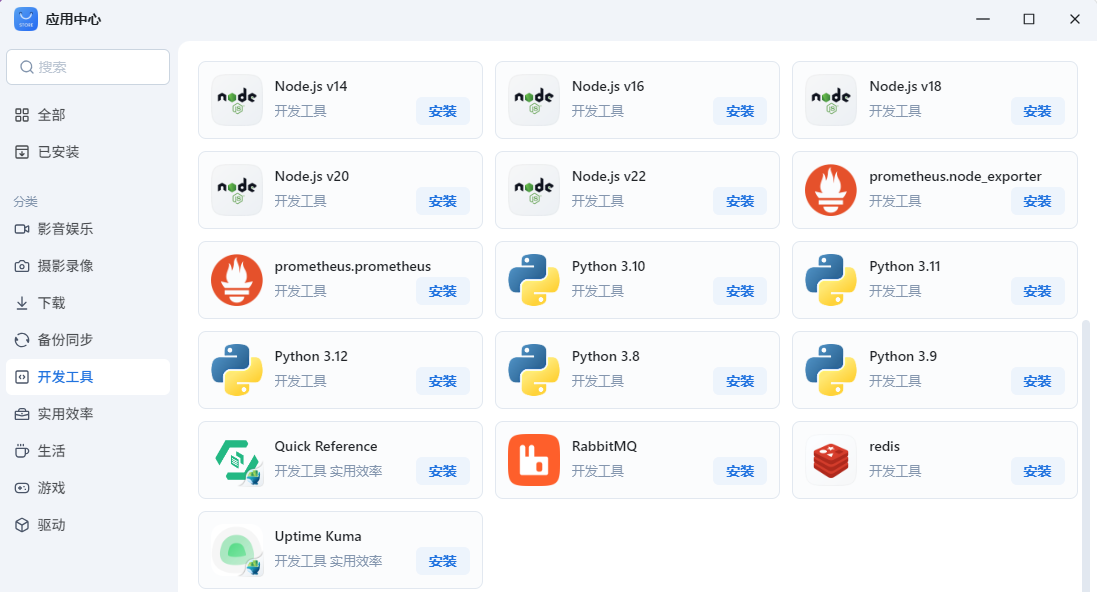Click the redis red cube icon
1097x592 pixels.
831,460
